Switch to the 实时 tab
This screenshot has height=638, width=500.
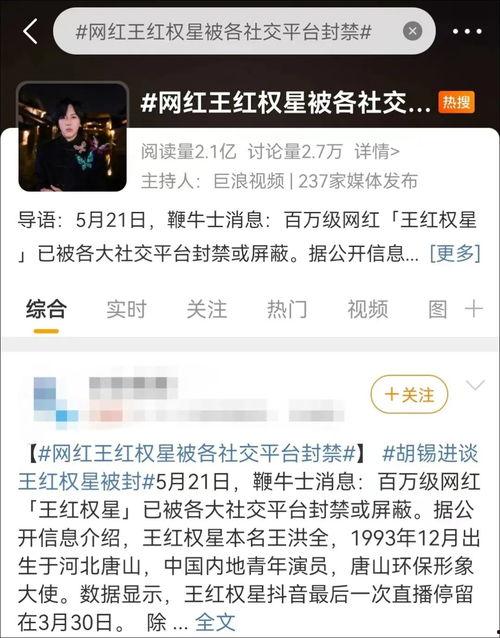pyautogui.click(x=126, y=309)
